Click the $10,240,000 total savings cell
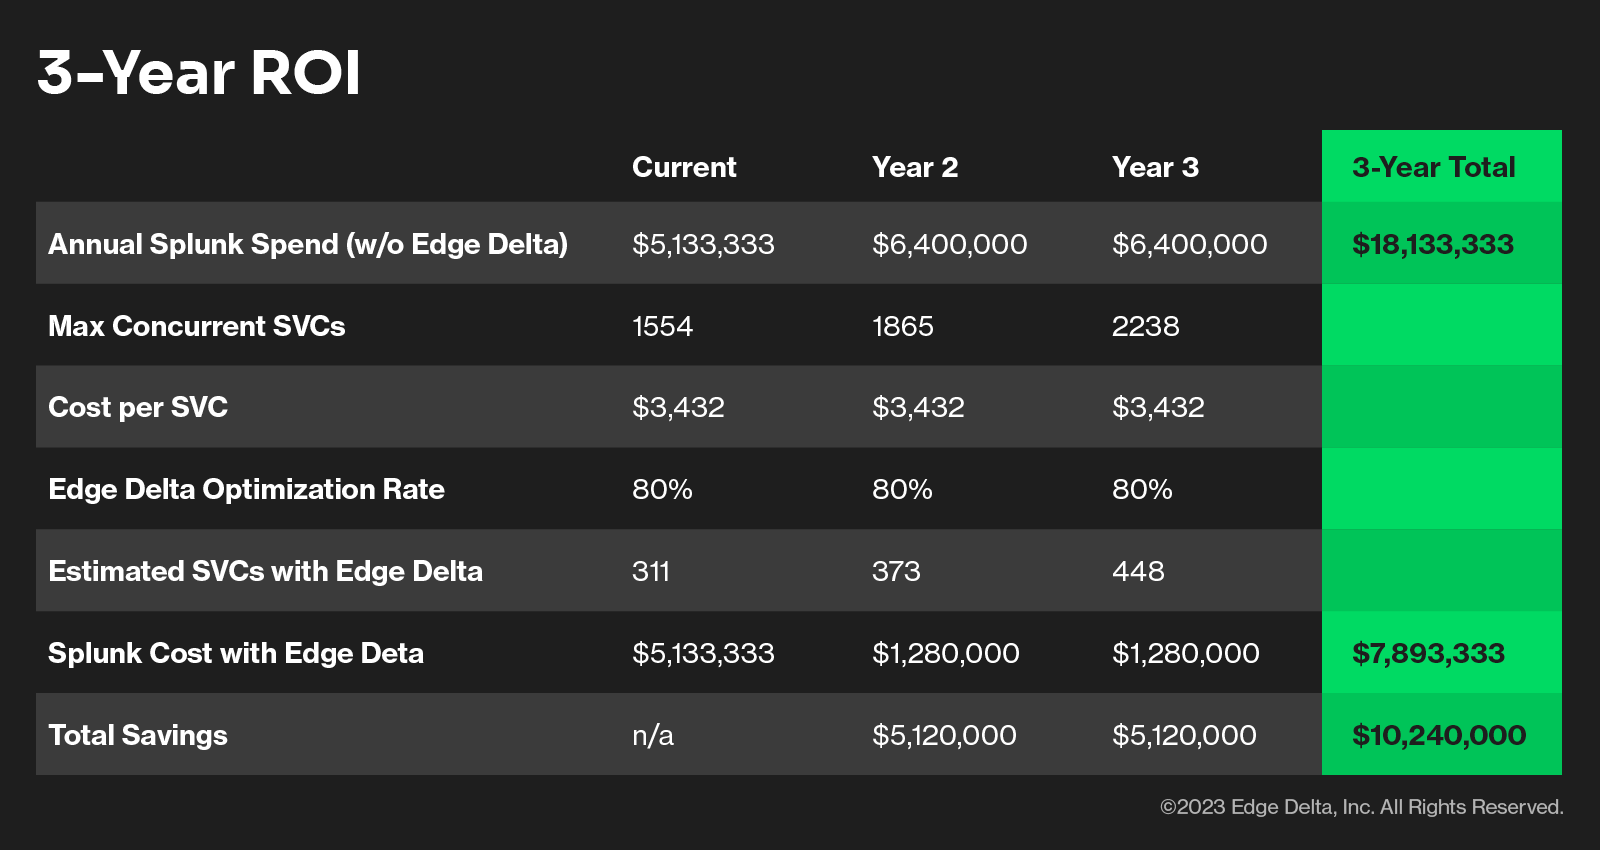Image resolution: width=1600 pixels, height=850 pixels. pyautogui.click(x=1439, y=735)
